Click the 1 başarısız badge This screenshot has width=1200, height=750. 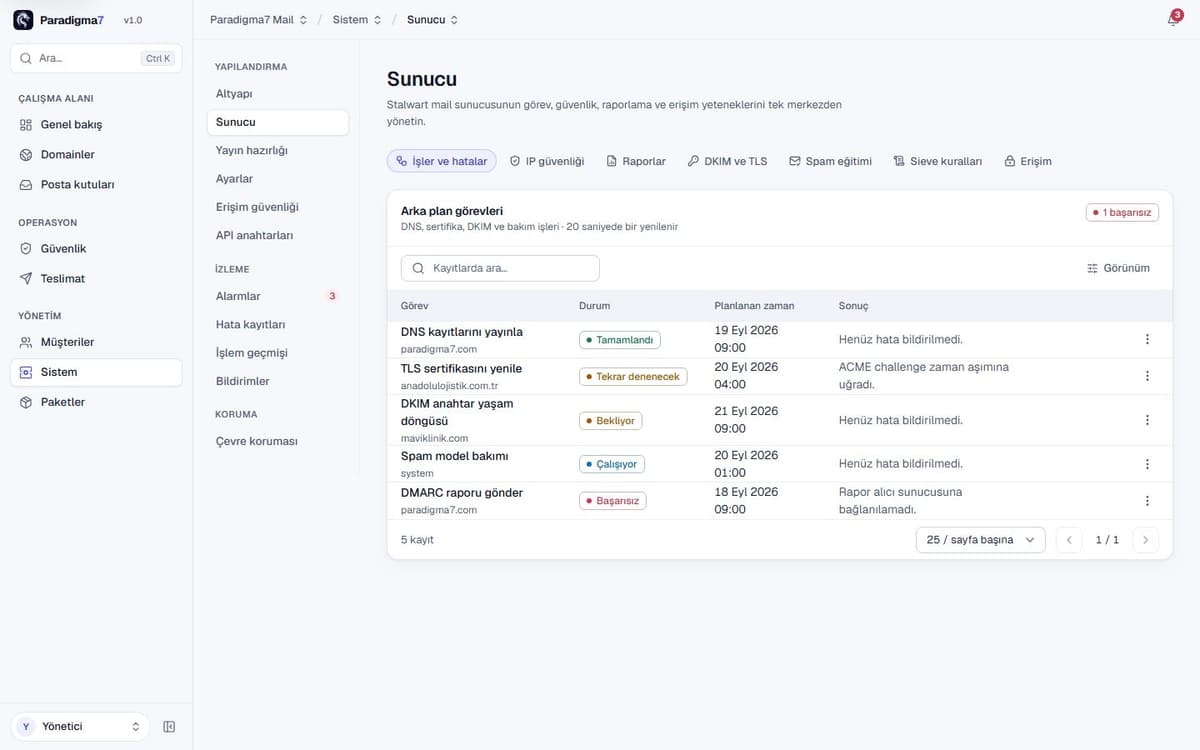[x=1122, y=213]
